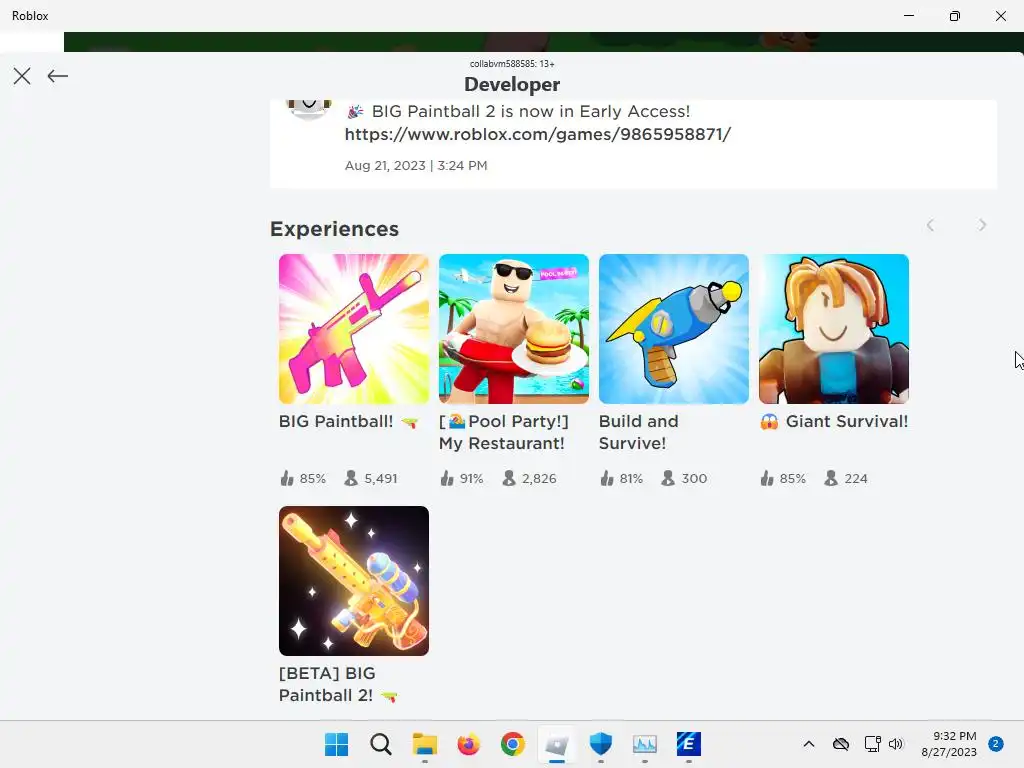Click the 224 player count

click(856, 478)
